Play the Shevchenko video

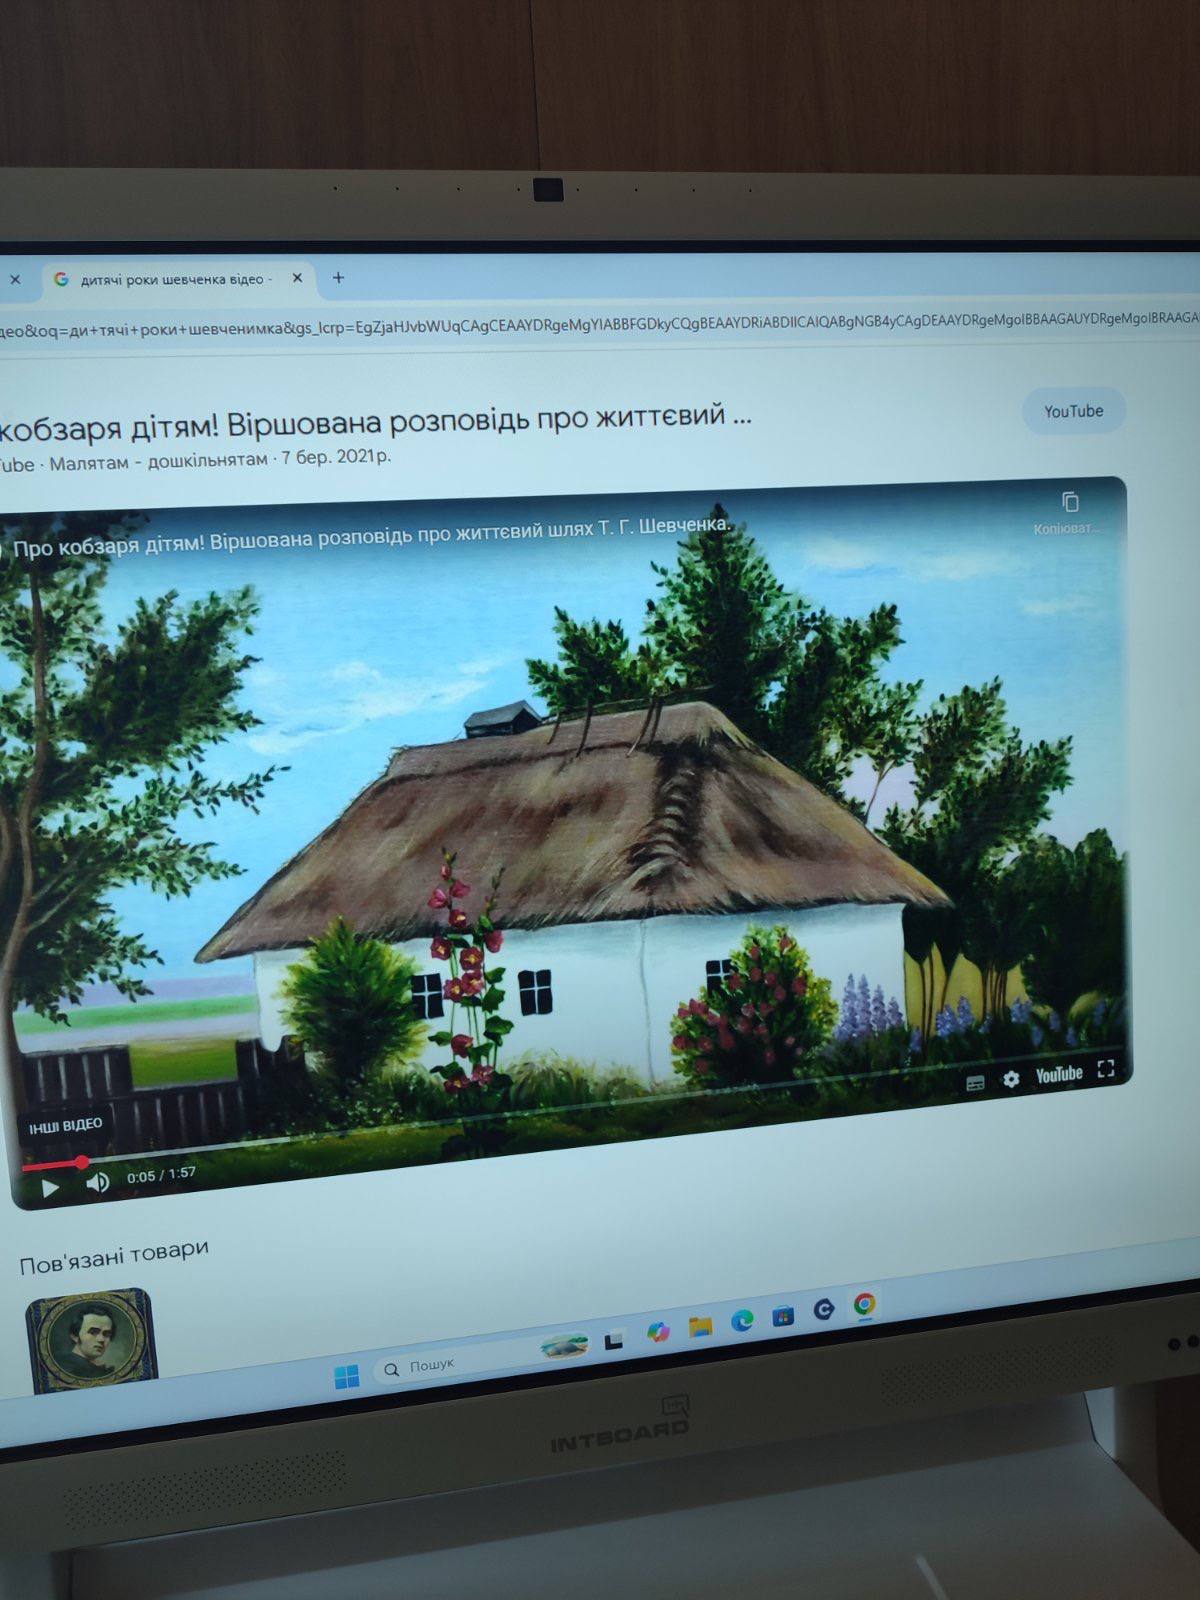click(x=50, y=1187)
